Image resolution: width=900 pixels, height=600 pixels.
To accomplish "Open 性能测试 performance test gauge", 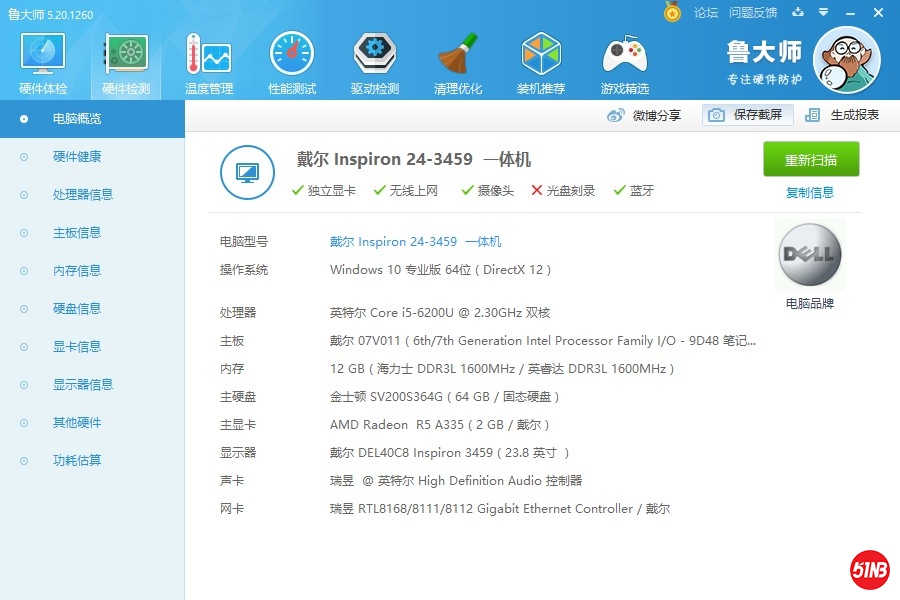I will click(292, 63).
